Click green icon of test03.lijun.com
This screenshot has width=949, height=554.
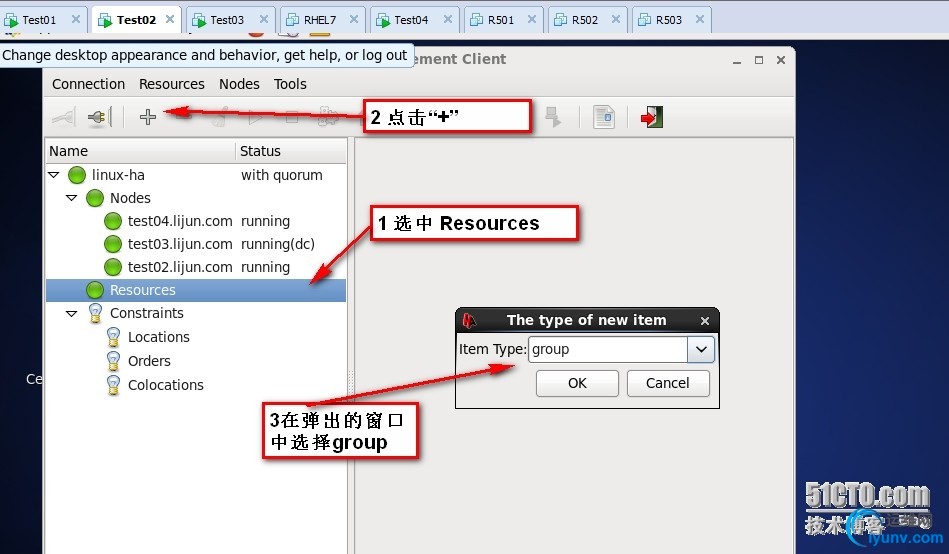(x=113, y=244)
